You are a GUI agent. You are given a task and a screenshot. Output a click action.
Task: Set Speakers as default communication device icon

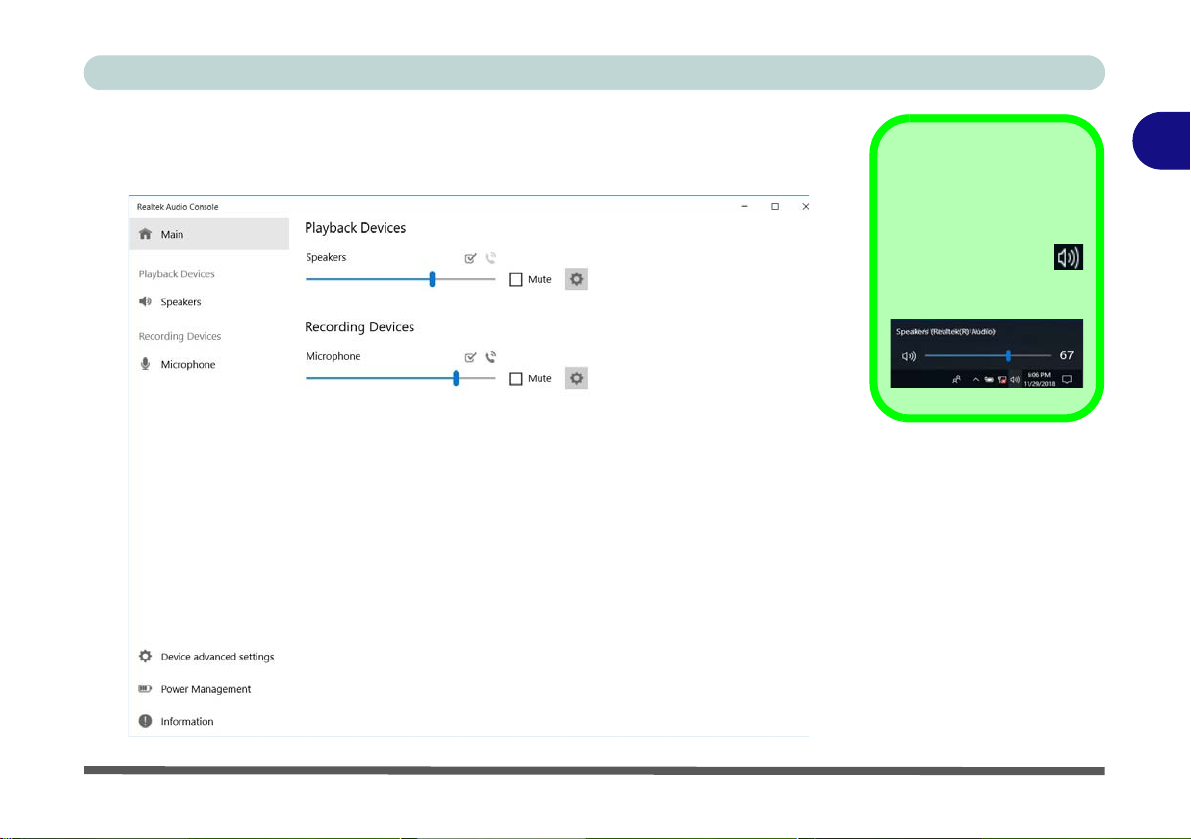[x=491, y=258]
